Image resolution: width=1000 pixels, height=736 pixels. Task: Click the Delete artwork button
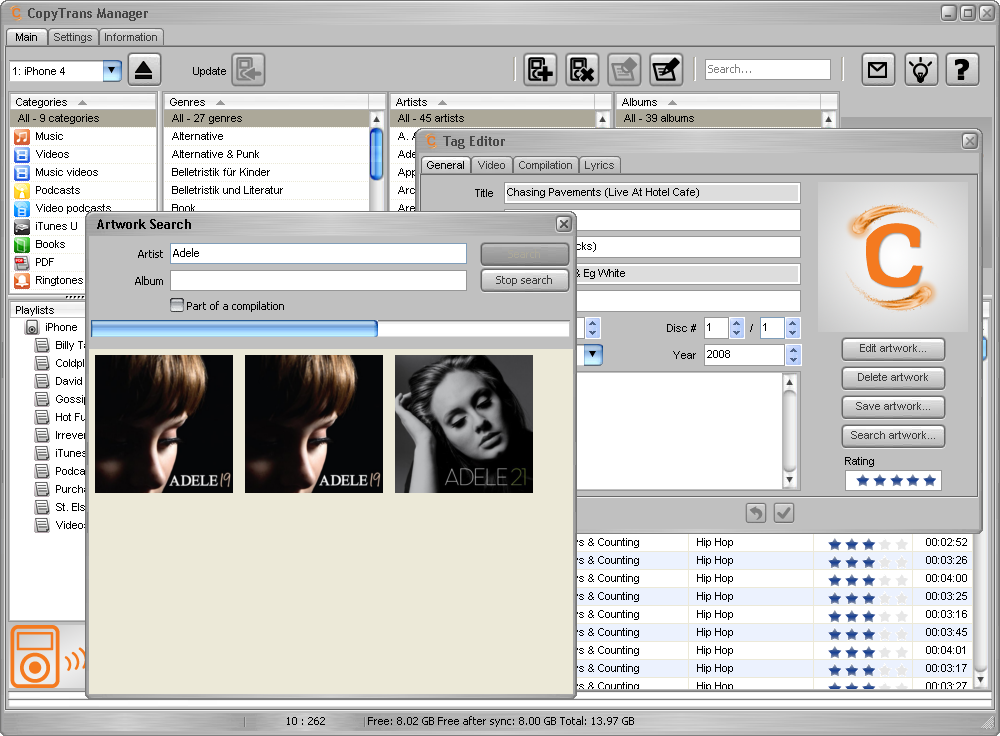tap(893, 378)
